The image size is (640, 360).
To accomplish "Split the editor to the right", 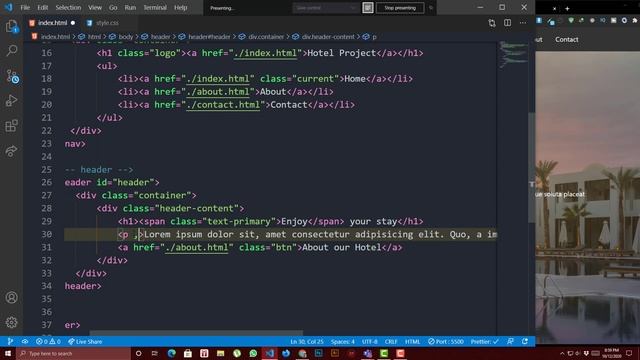I will [507, 23].
